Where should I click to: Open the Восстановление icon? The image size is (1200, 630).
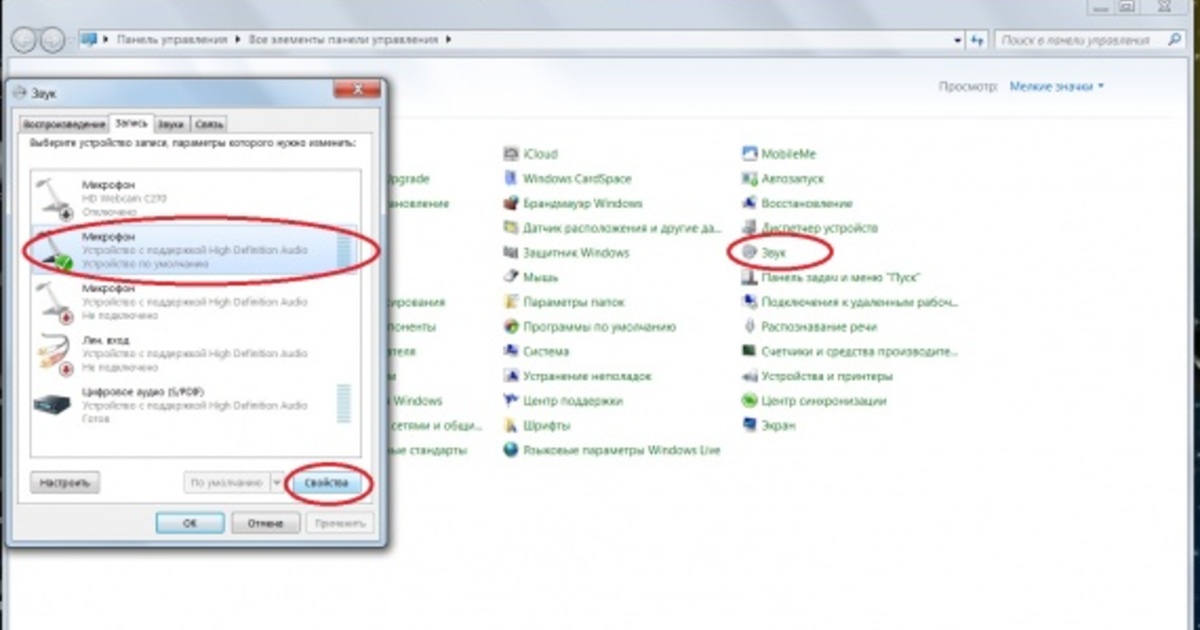click(750, 204)
